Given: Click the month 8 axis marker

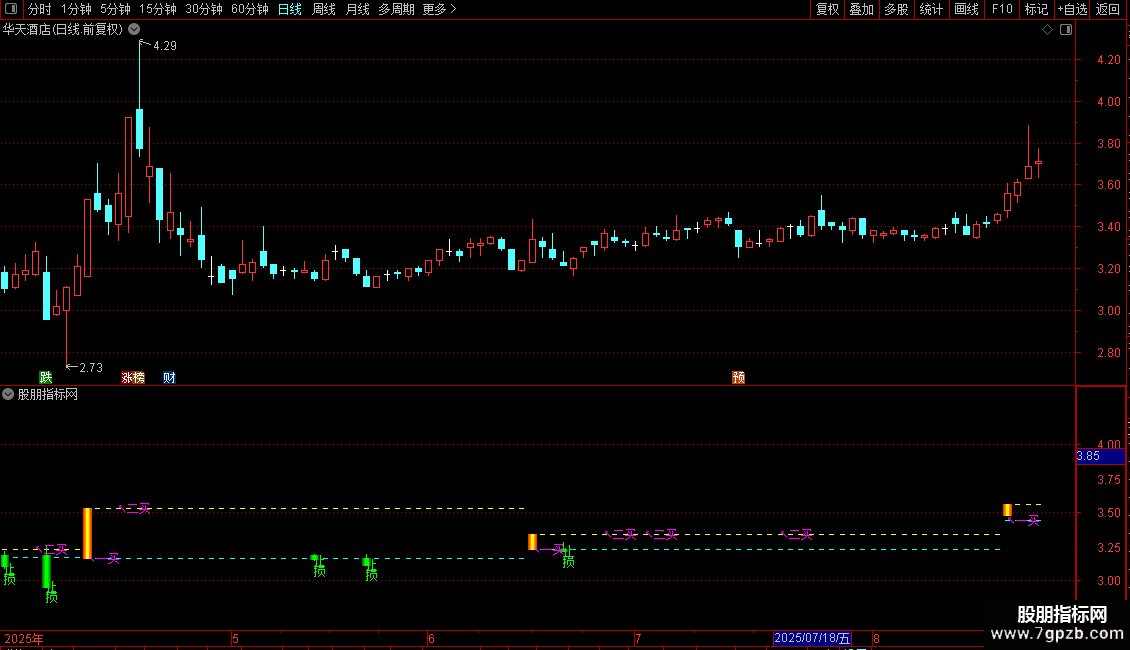Looking at the screenshot, I should (x=876, y=638).
